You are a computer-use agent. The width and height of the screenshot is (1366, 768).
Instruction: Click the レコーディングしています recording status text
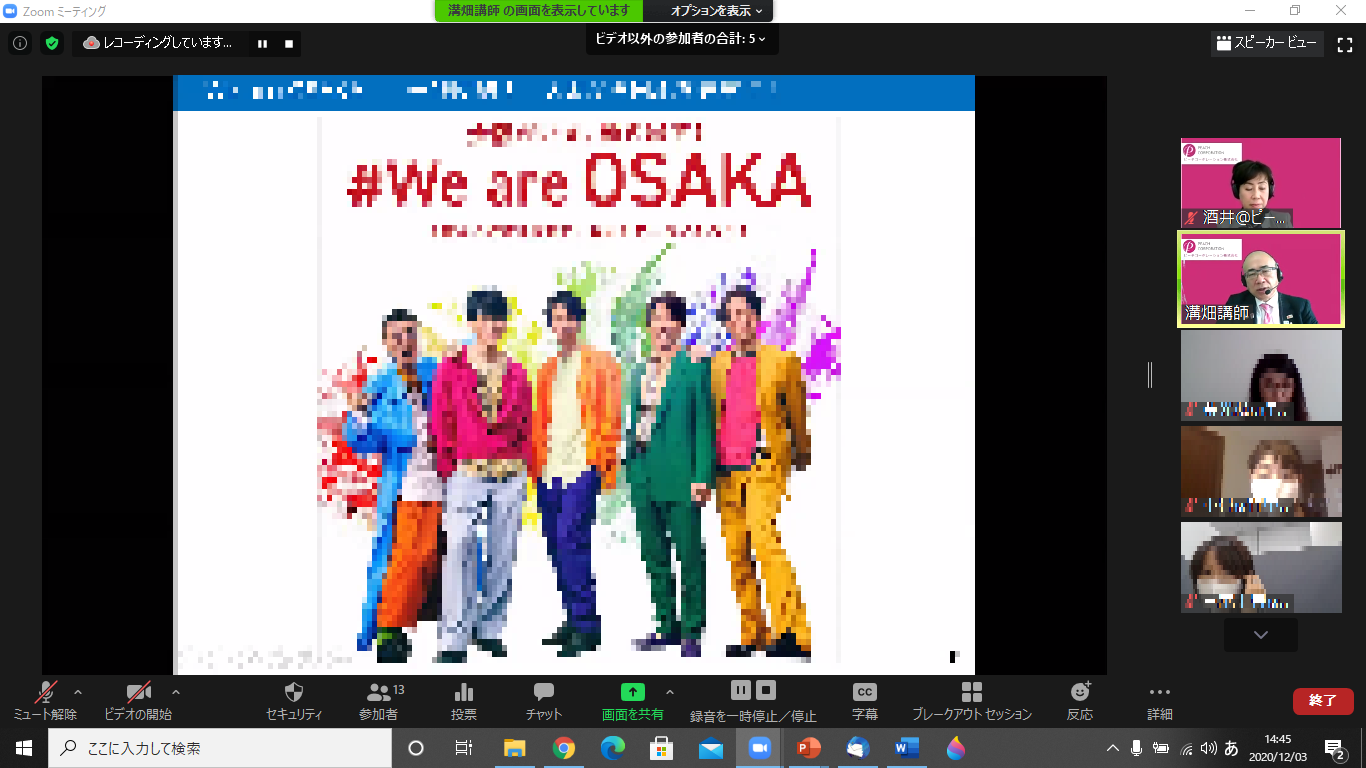tap(167, 43)
